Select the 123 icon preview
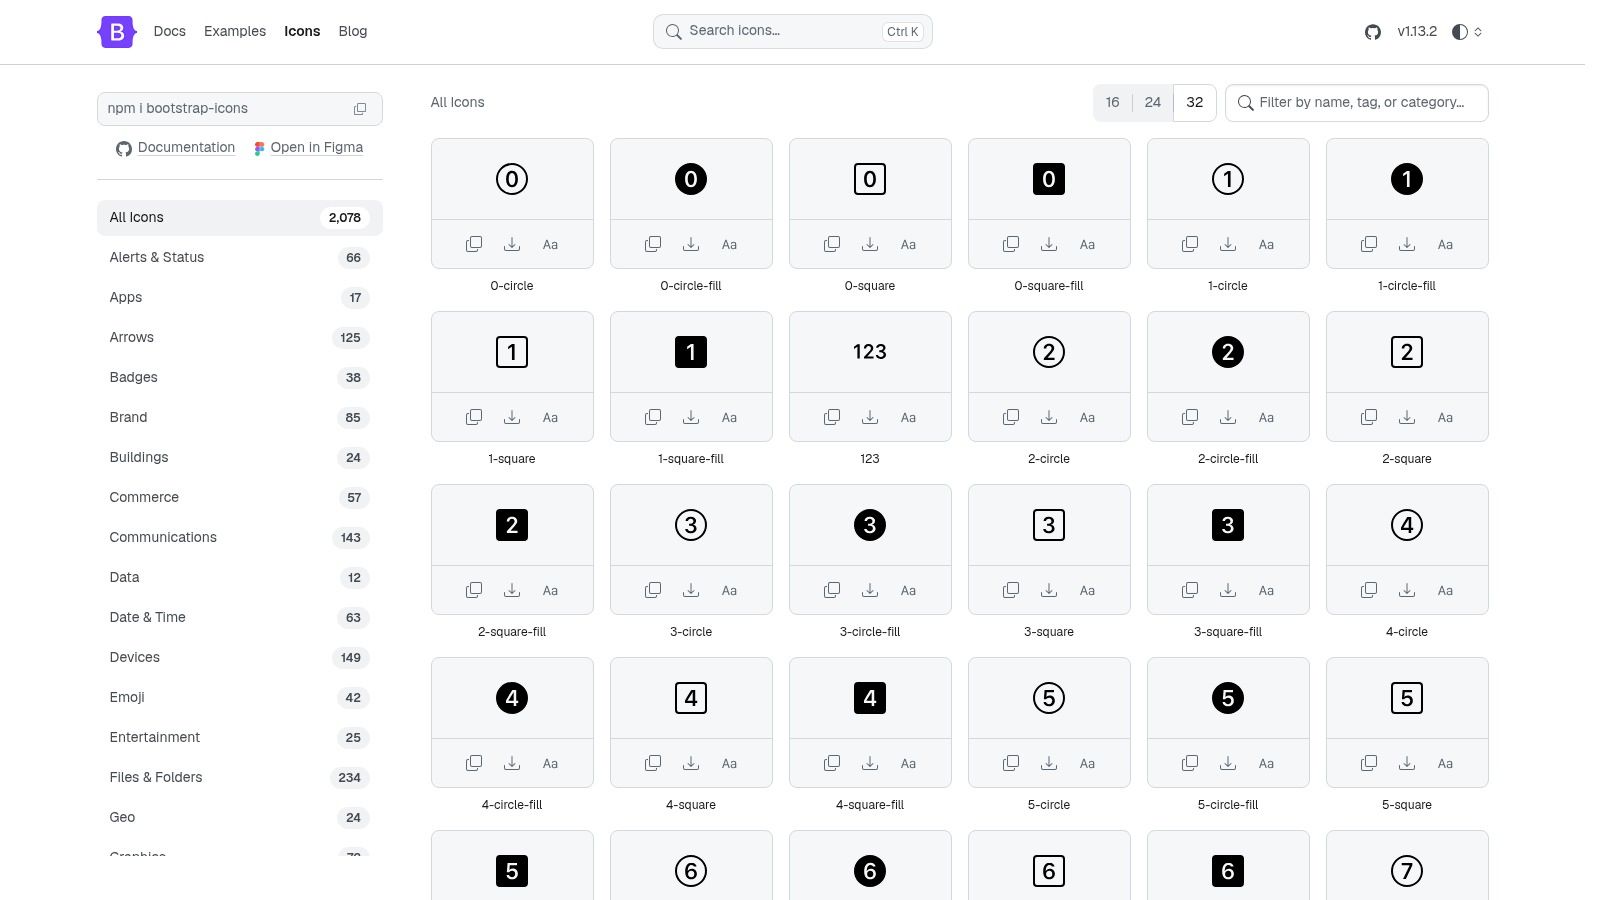 pos(870,352)
